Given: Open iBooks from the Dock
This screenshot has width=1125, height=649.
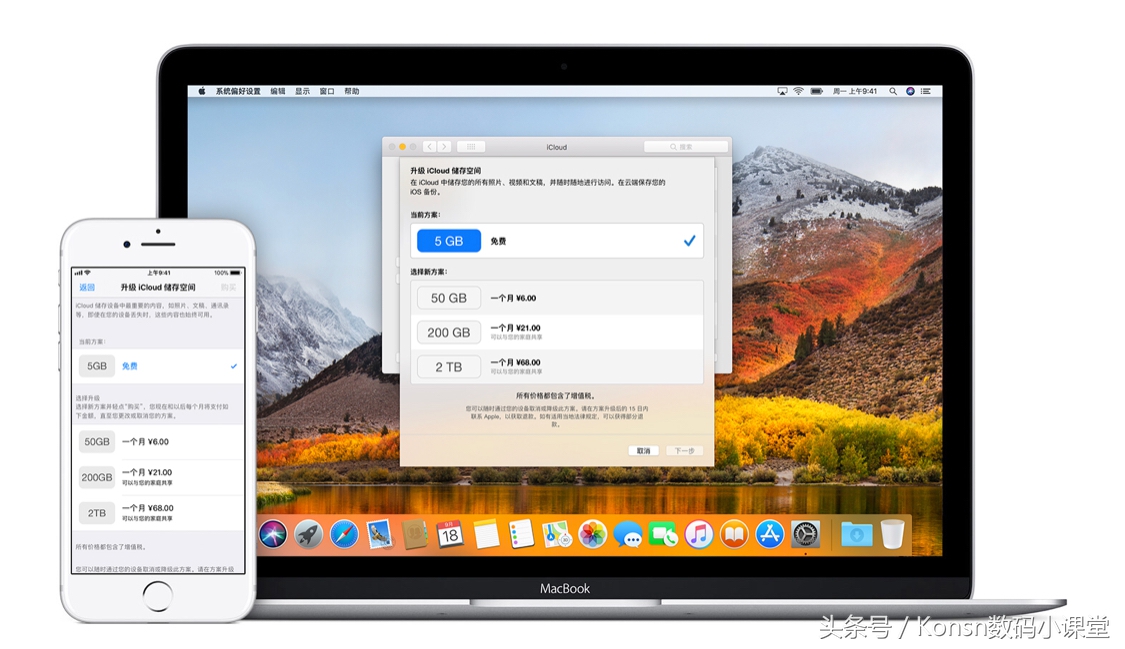Looking at the screenshot, I should [x=734, y=534].
